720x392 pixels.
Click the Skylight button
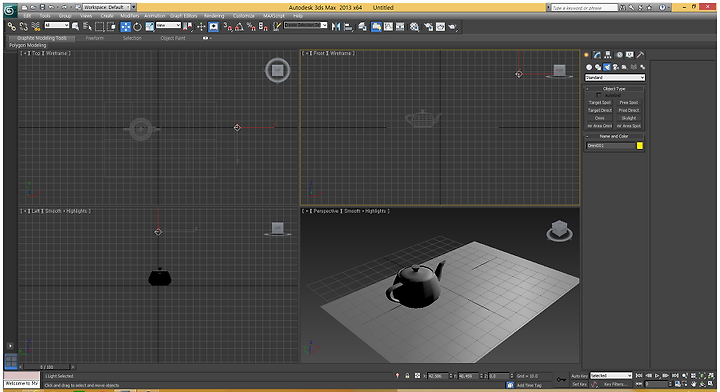pos(629,118)
